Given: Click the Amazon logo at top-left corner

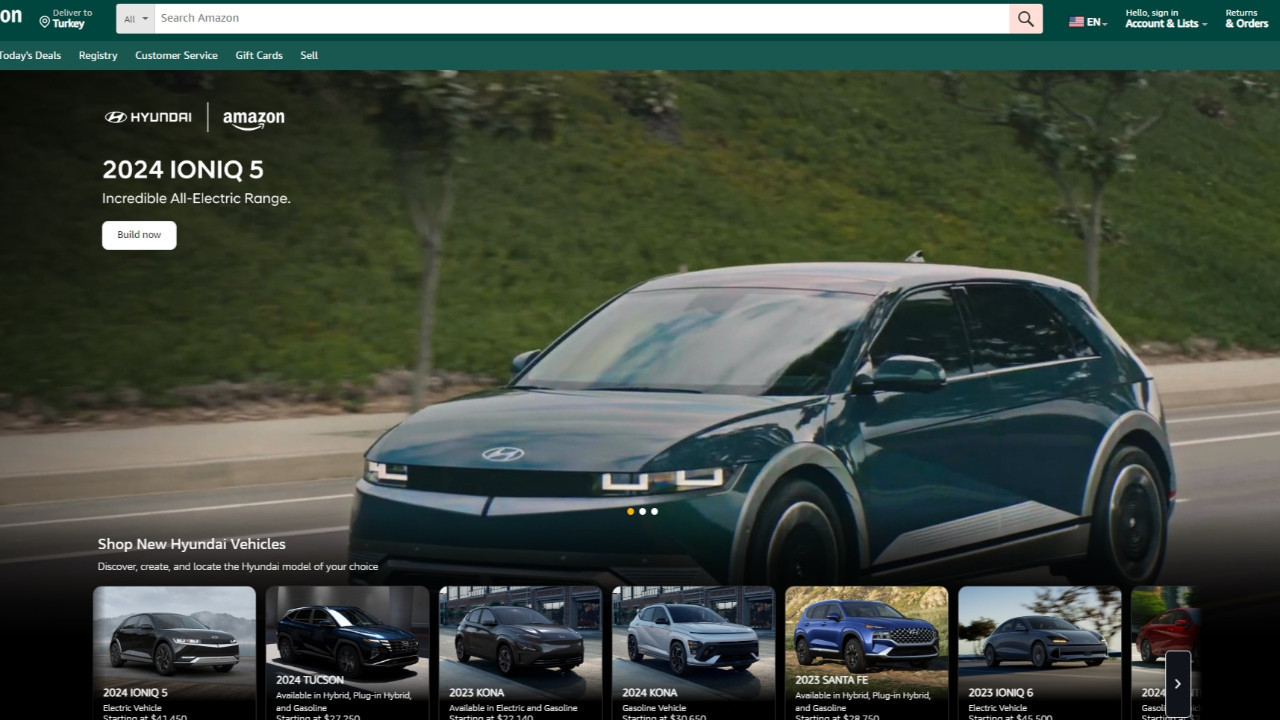Looking at the screenshot, I should [x=10, y=17].
